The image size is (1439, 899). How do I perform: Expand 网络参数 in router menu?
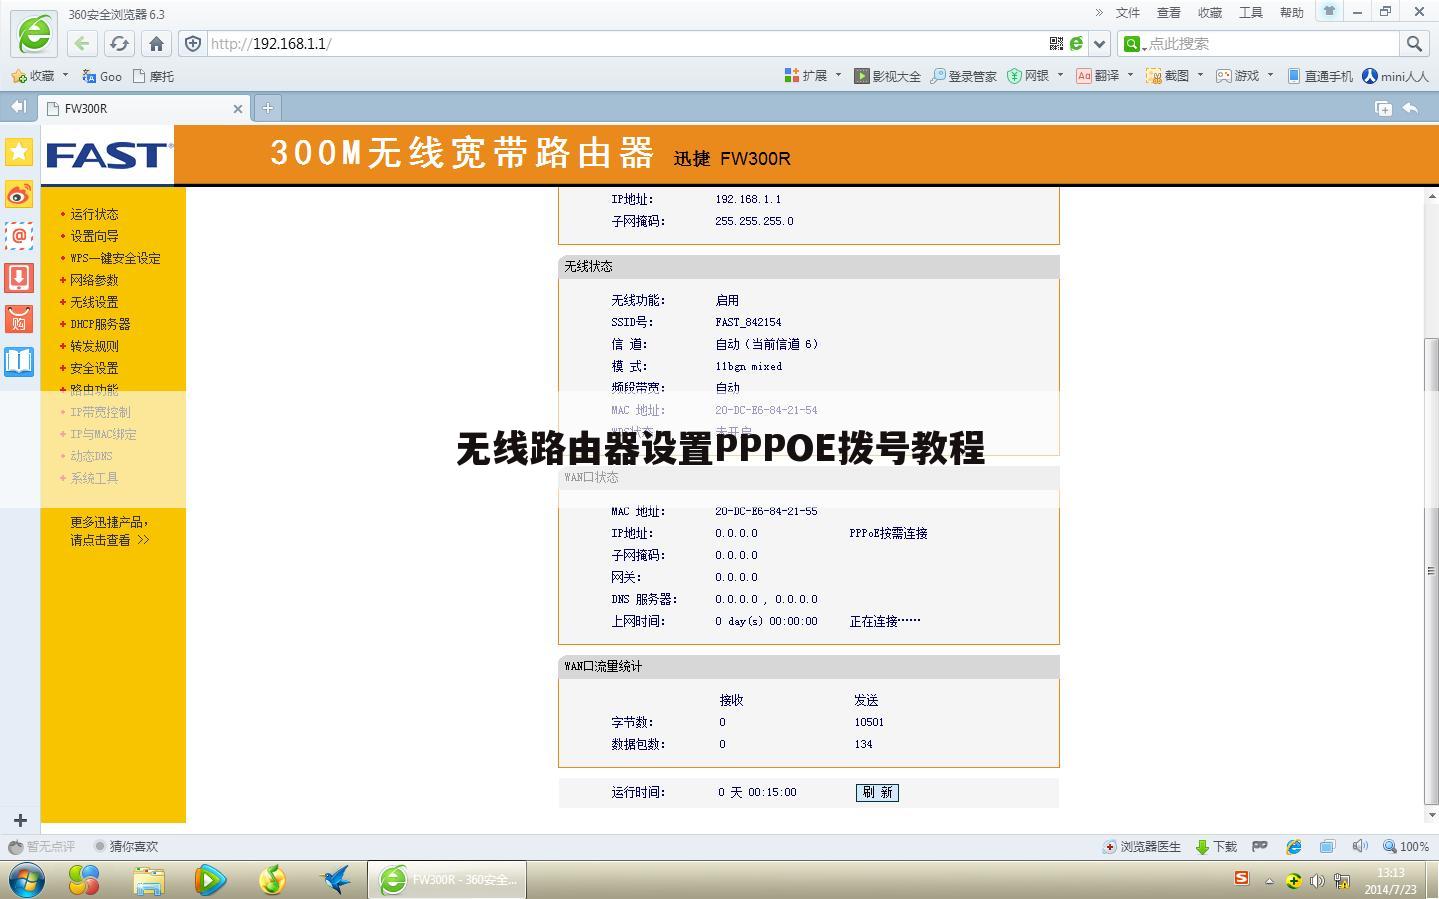click(94, 280)
